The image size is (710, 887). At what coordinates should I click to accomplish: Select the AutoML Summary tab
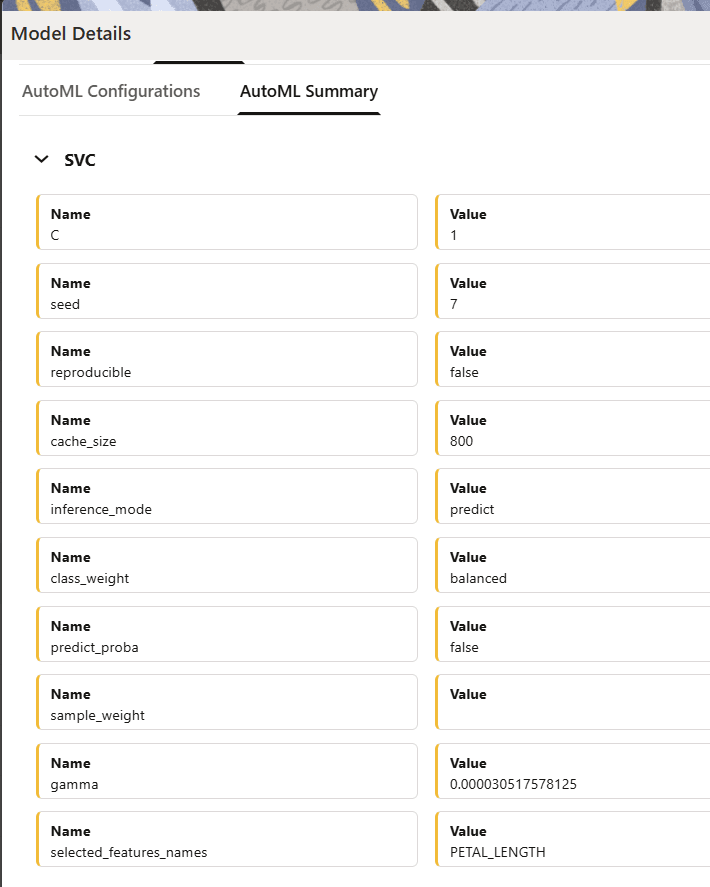[x=308, y=91]
